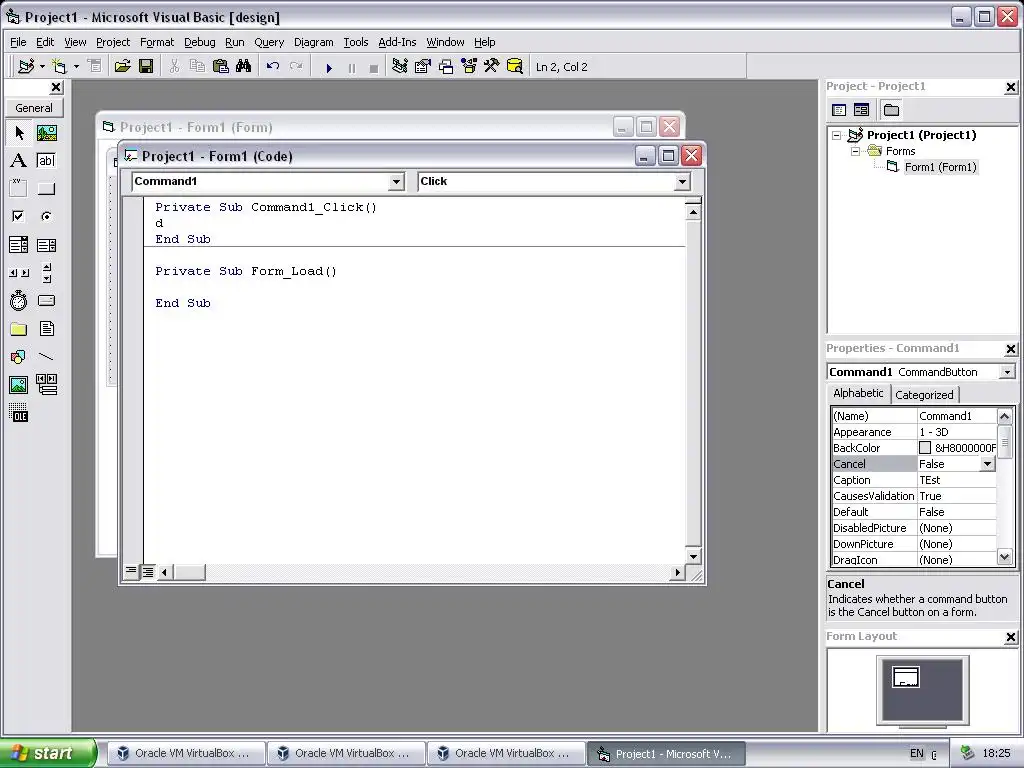Select the Pointer tool in toolbox
This screenshot has width=1024, height=768.
pos(19,133)
